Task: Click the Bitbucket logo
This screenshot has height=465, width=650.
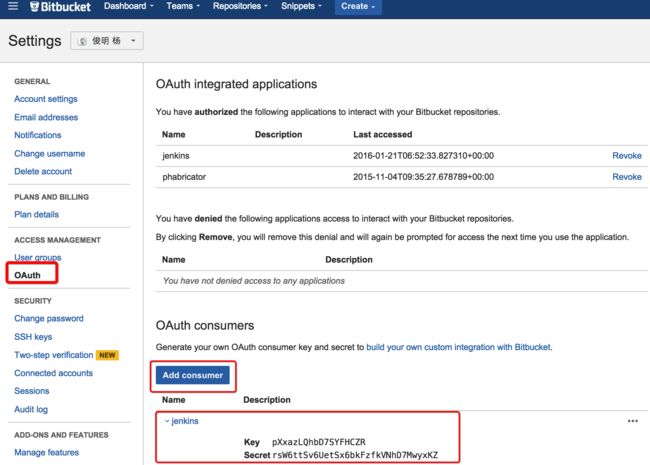Action: tap(61, 6)
